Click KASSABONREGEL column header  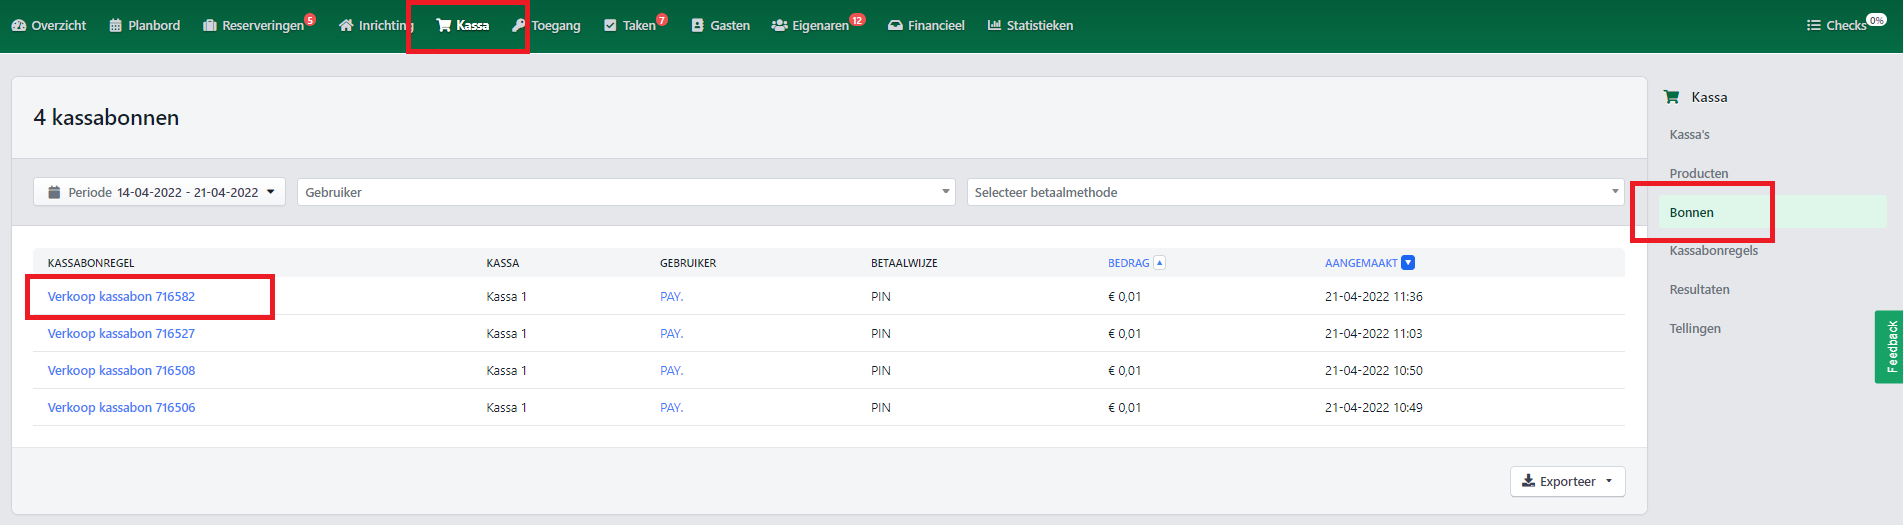(91, 263)
